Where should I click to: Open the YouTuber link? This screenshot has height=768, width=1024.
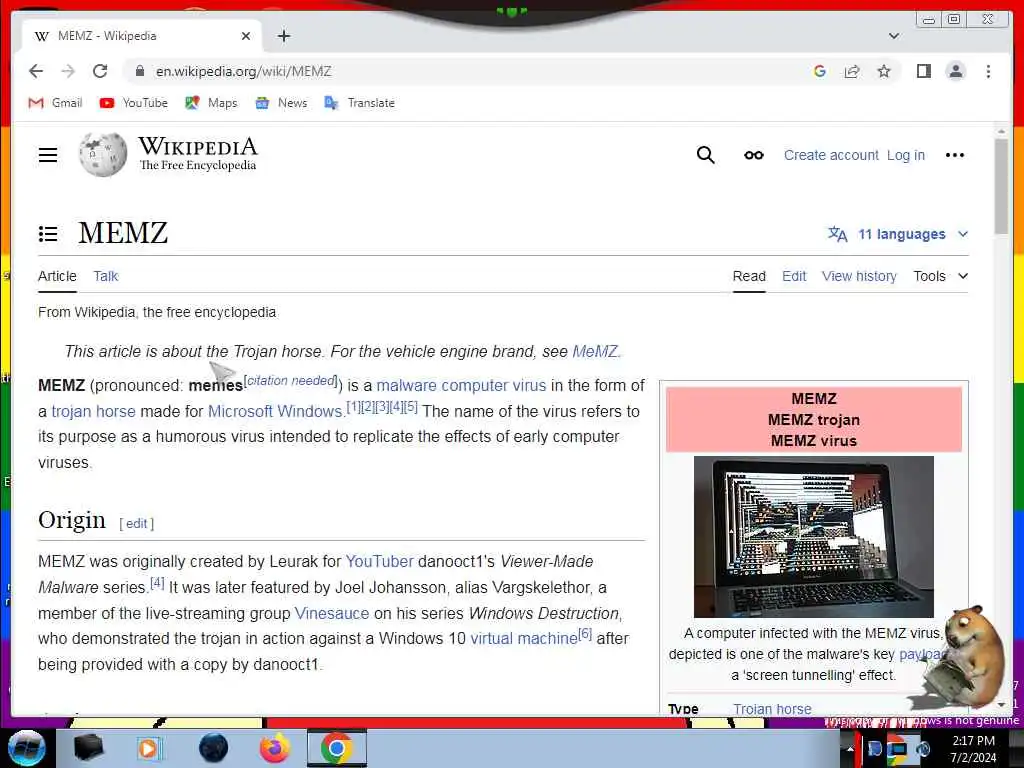click(x=379, y=562)
